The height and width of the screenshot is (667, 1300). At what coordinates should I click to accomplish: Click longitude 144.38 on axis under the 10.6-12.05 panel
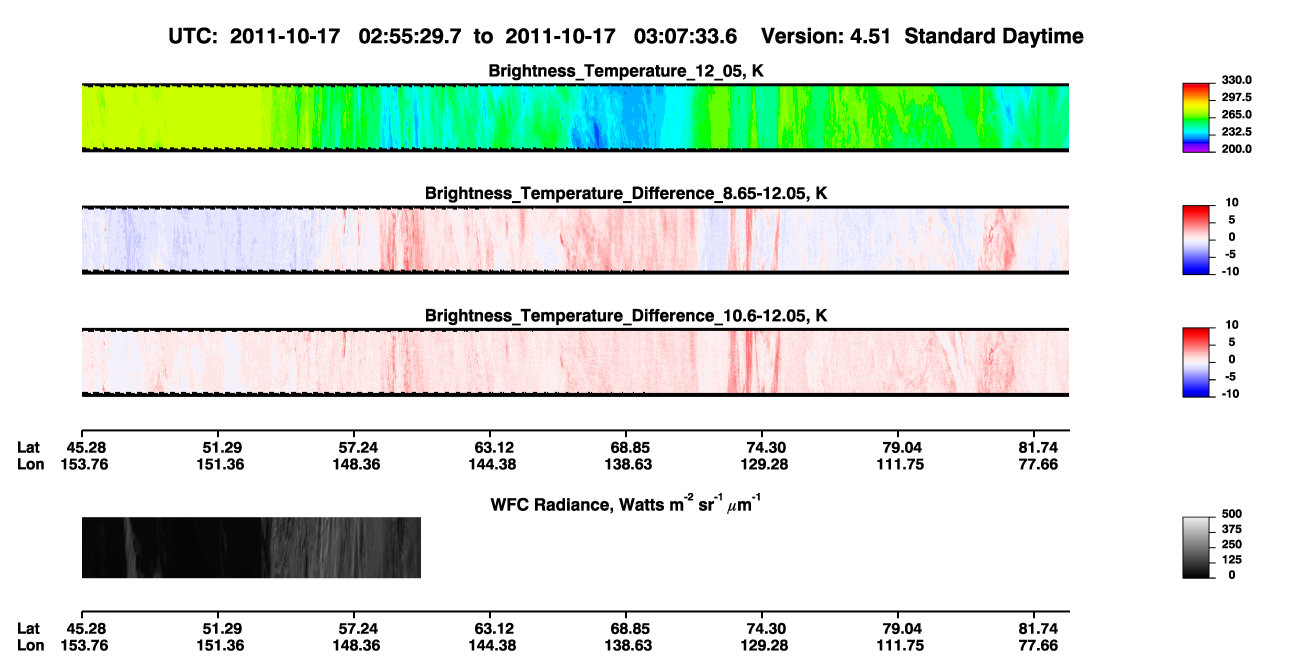pyautogui.click(x=494, y=464)
